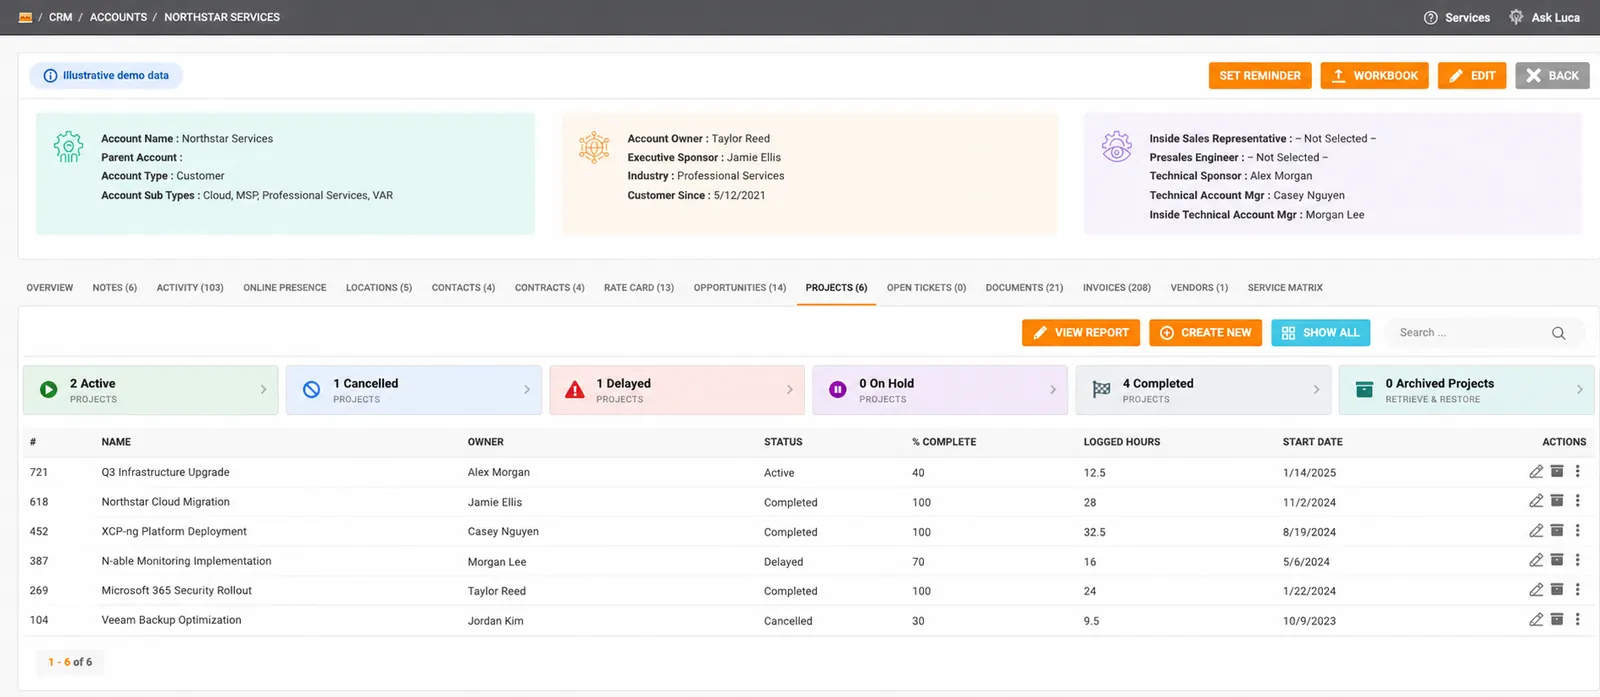Open the Rate Card (13) tab
The image size is (1600, 697).
(x=639, y=288)
